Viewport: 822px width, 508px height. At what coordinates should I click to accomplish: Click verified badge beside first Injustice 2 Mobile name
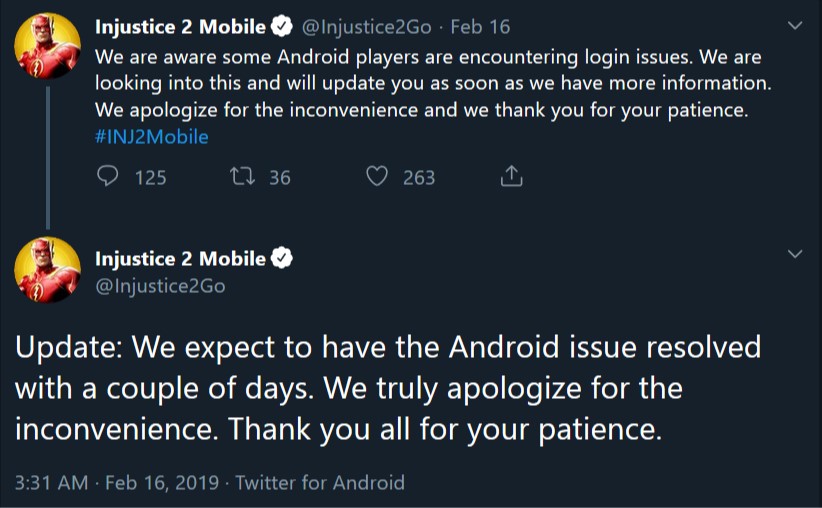[x=282, y=27]
